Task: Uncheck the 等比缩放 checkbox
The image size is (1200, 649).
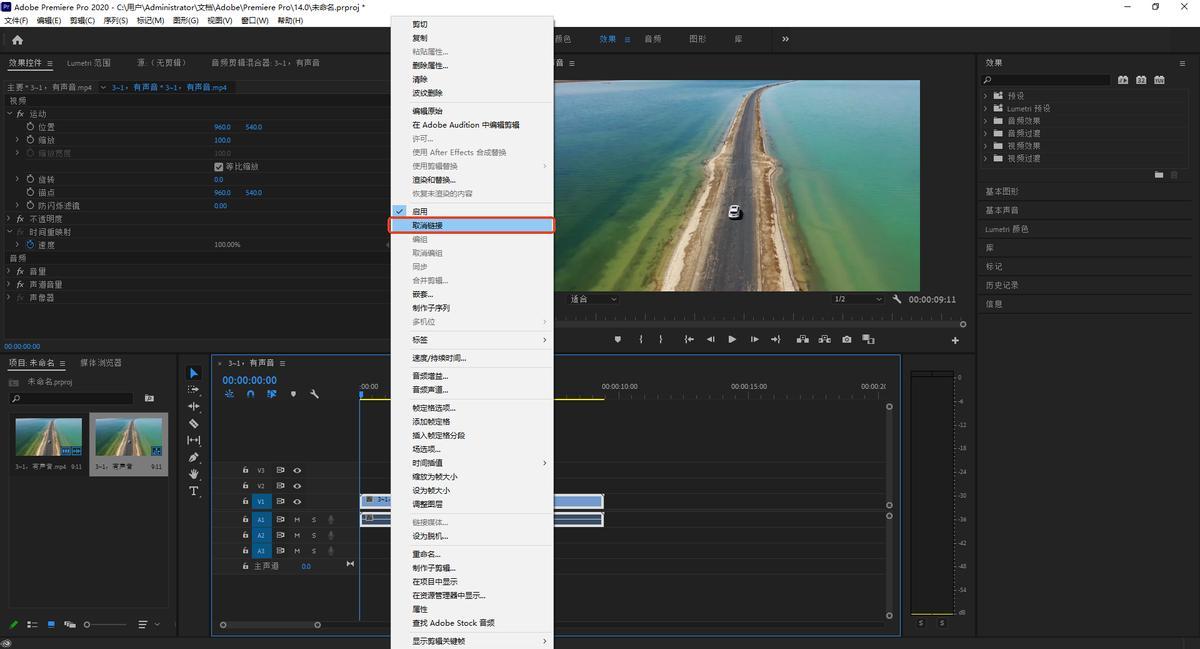Action: coord(219,167)
